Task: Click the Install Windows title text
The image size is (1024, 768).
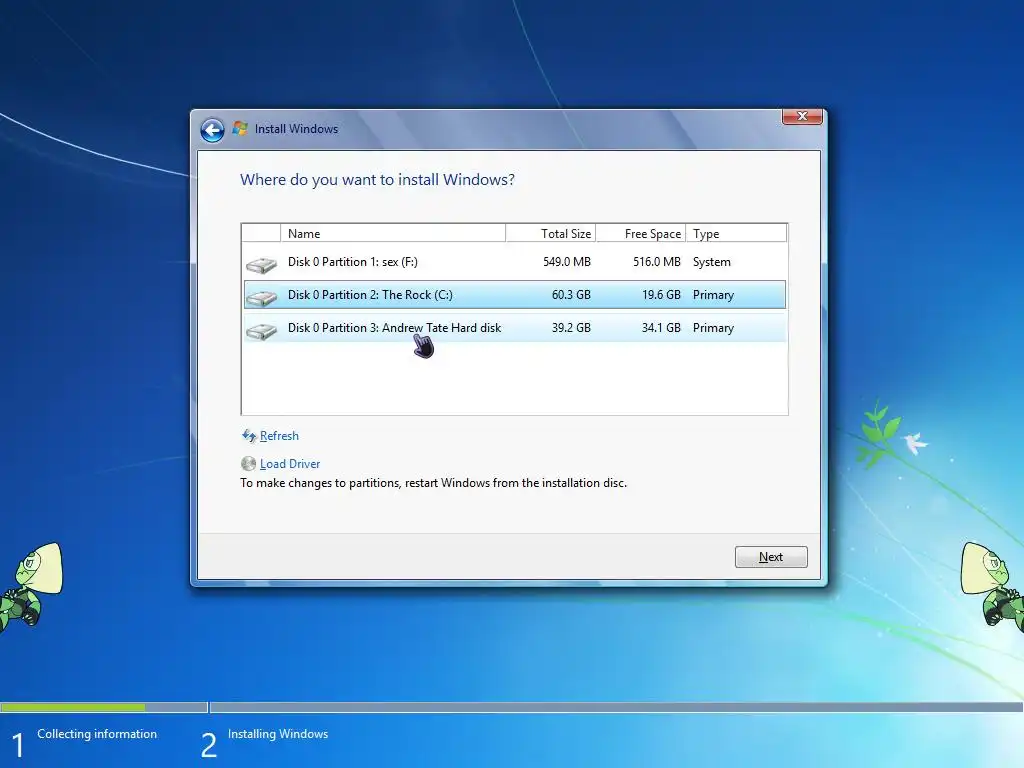Action: click(296, 129)
